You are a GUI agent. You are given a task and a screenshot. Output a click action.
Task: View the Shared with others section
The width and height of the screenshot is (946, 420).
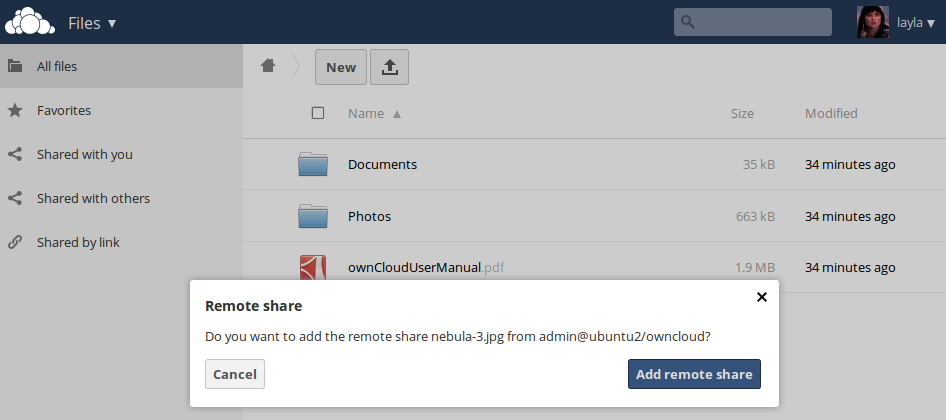coord(93,199)
